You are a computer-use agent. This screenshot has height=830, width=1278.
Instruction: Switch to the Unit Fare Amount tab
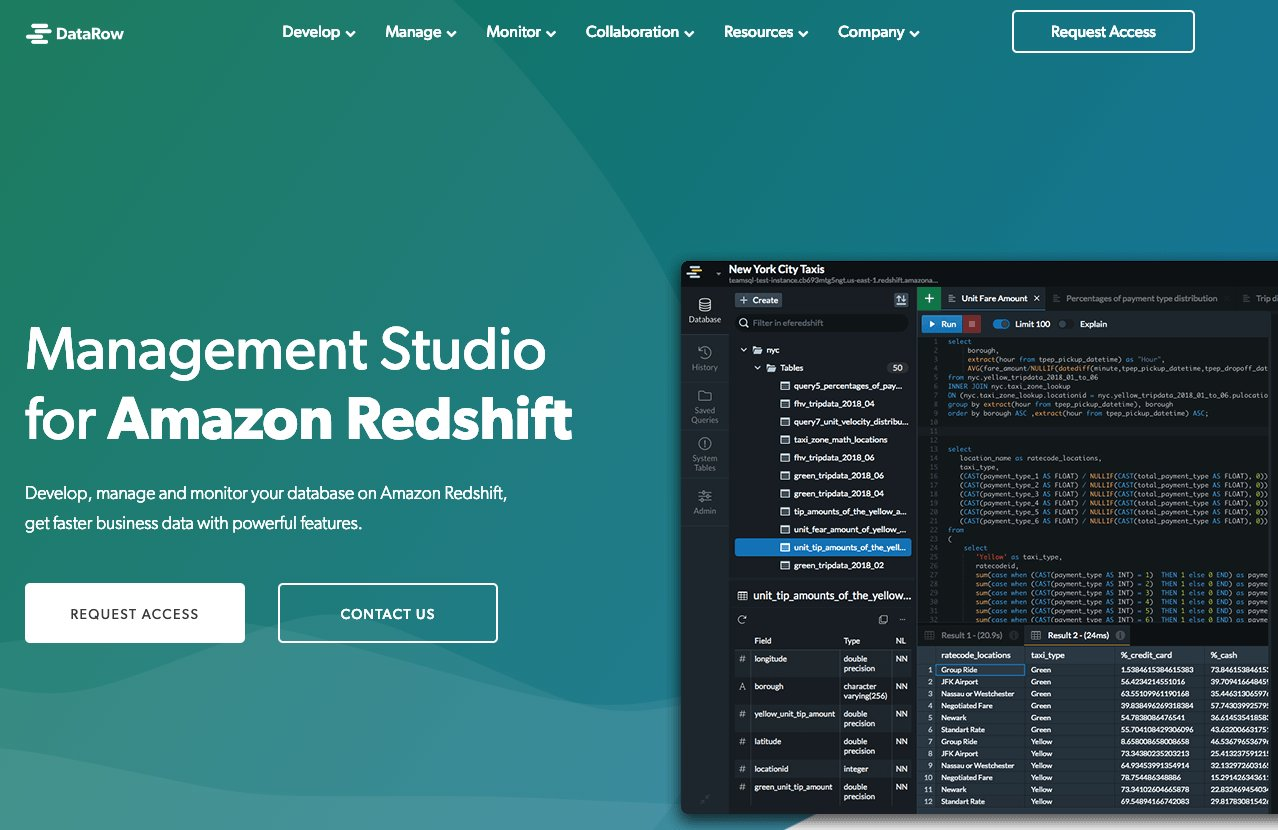click(x=993, y=298)
